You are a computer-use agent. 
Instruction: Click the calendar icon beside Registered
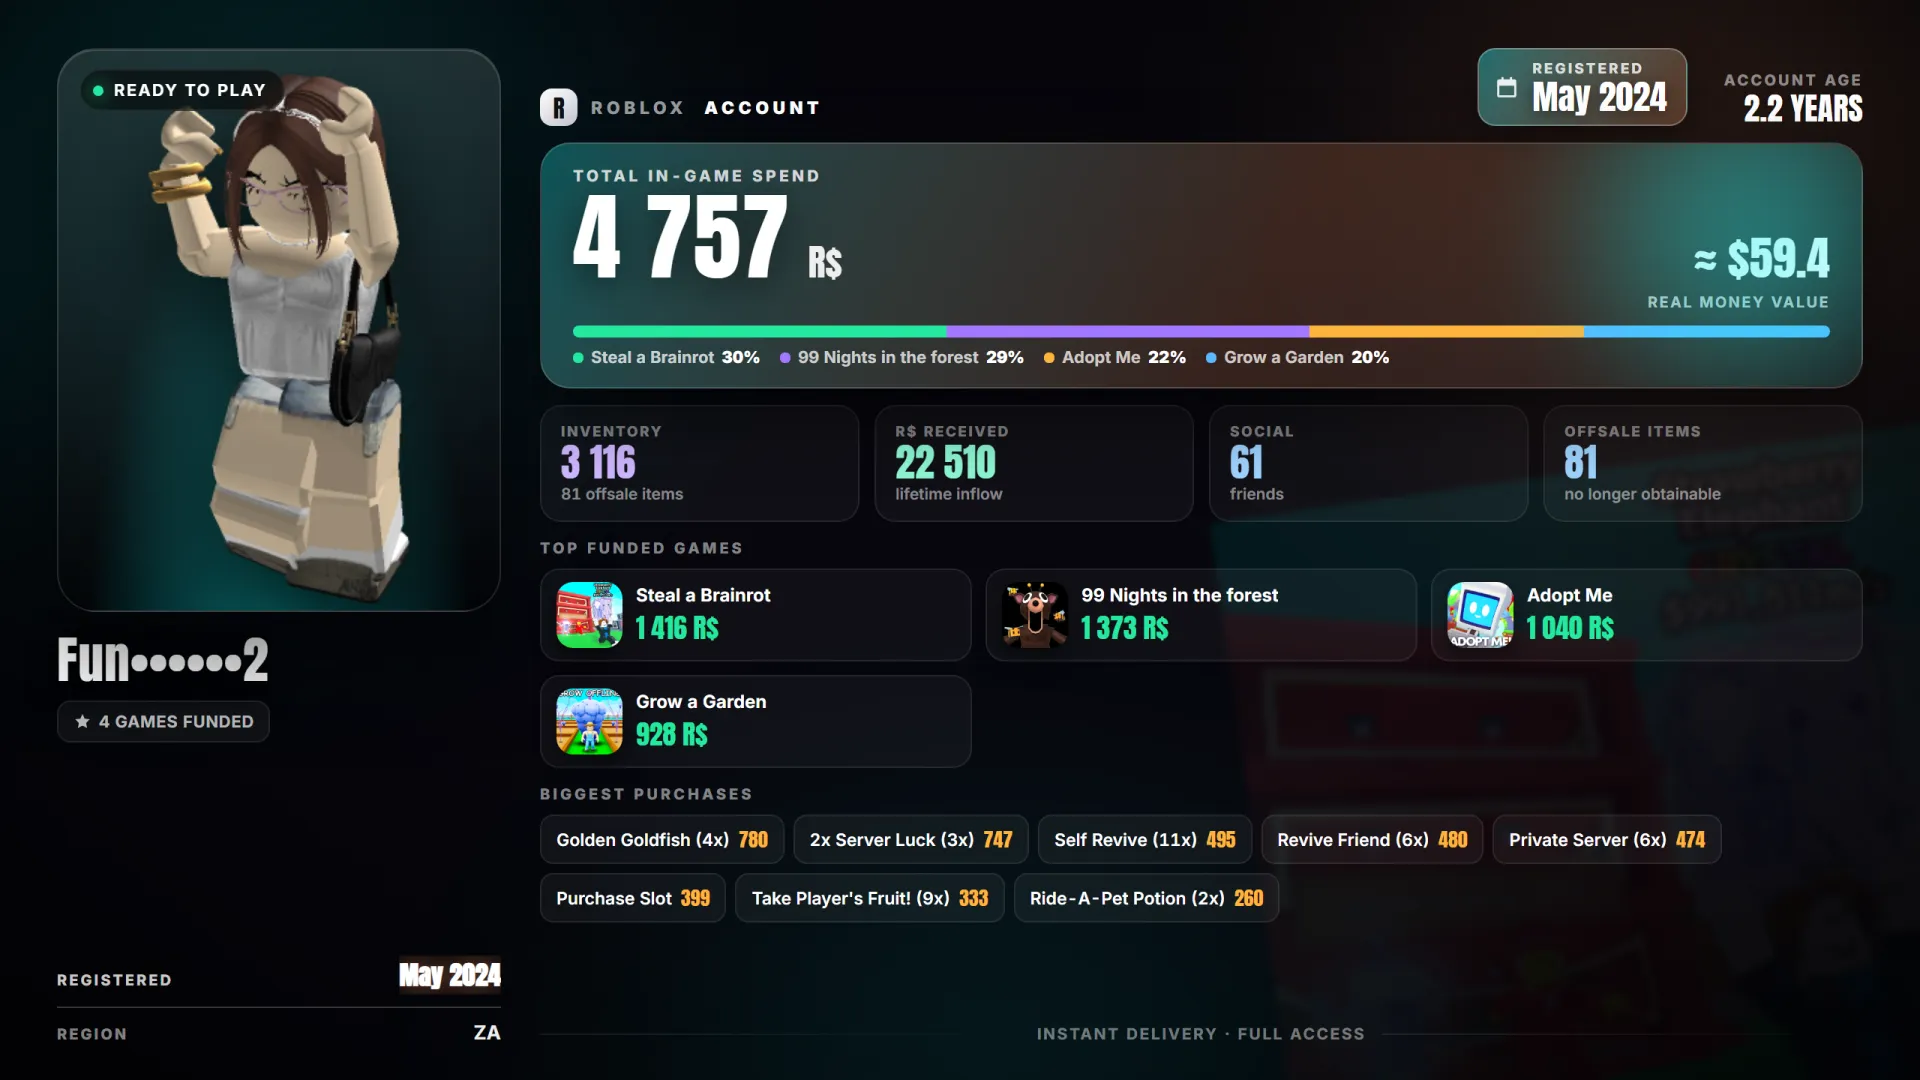click(x=1506, y=88)
